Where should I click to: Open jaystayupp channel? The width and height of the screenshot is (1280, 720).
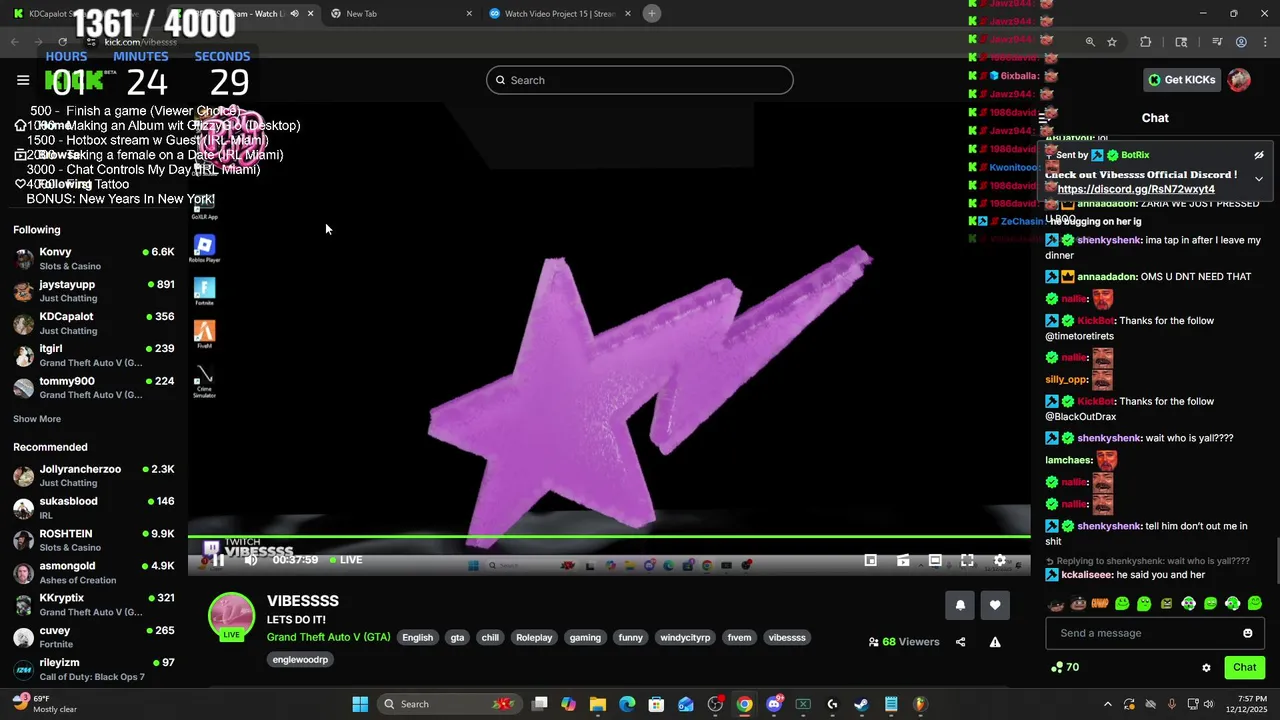pyautogui.click(x=94, y=290)
